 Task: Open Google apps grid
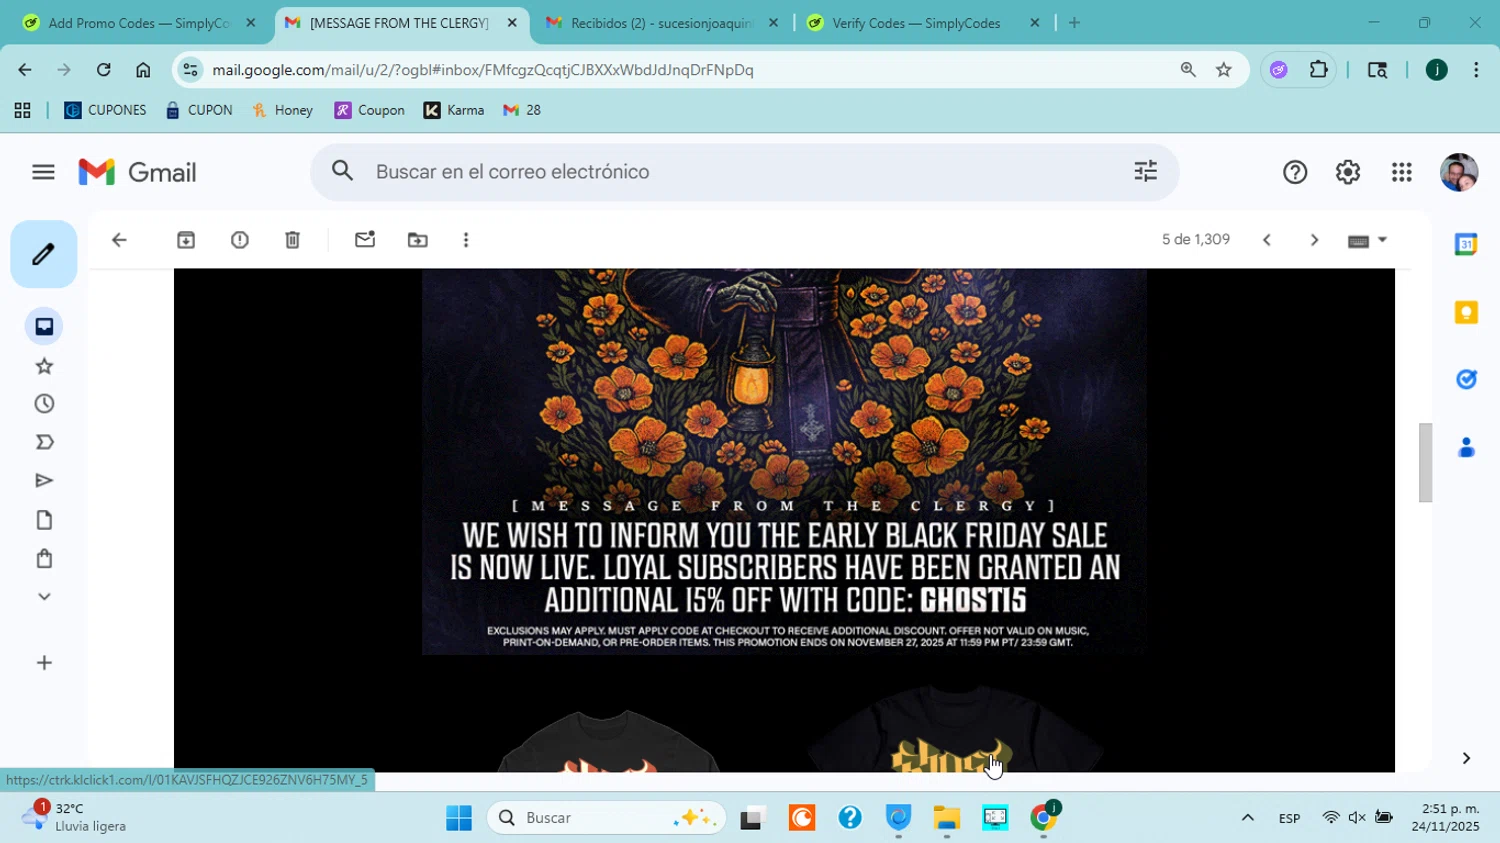pyautogui.click(x=1402, y=172)
